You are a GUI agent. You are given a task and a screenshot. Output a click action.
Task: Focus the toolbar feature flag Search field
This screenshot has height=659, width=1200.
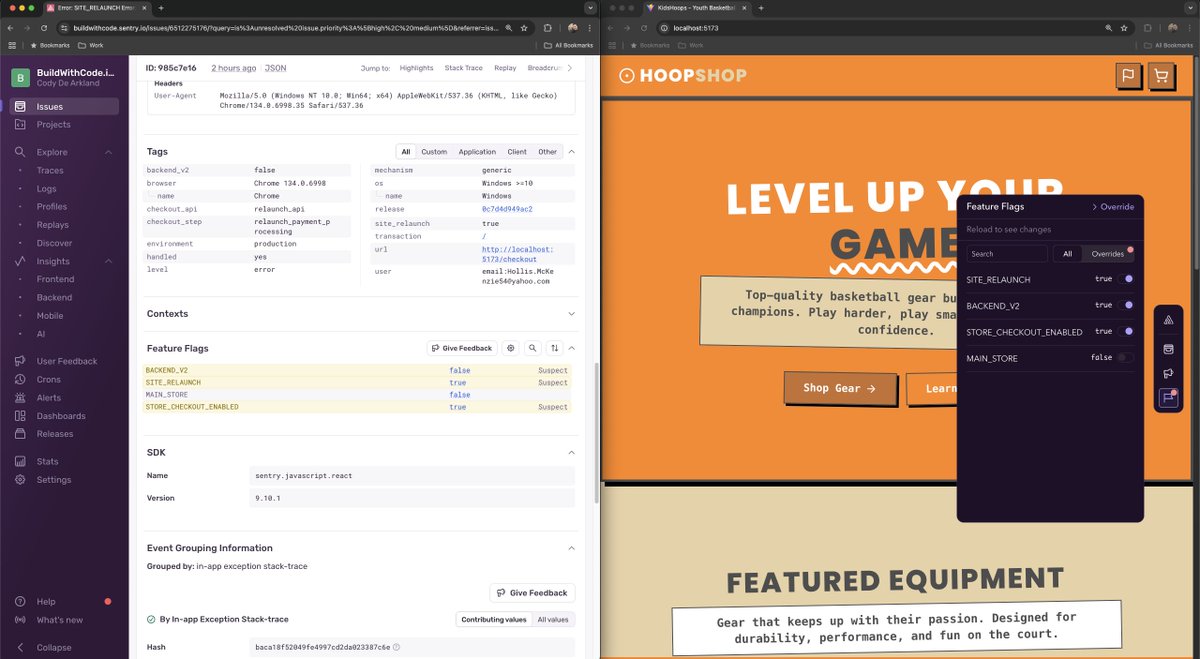1007,254
